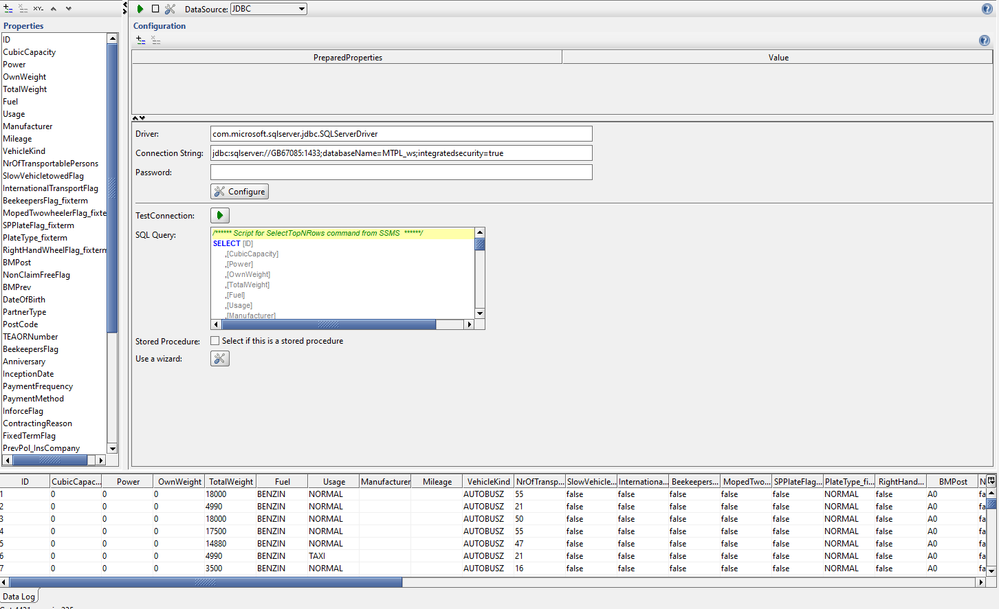999x609 pixels.
Task: Sort by the TotalWeight column header
Action: [230, 481]
